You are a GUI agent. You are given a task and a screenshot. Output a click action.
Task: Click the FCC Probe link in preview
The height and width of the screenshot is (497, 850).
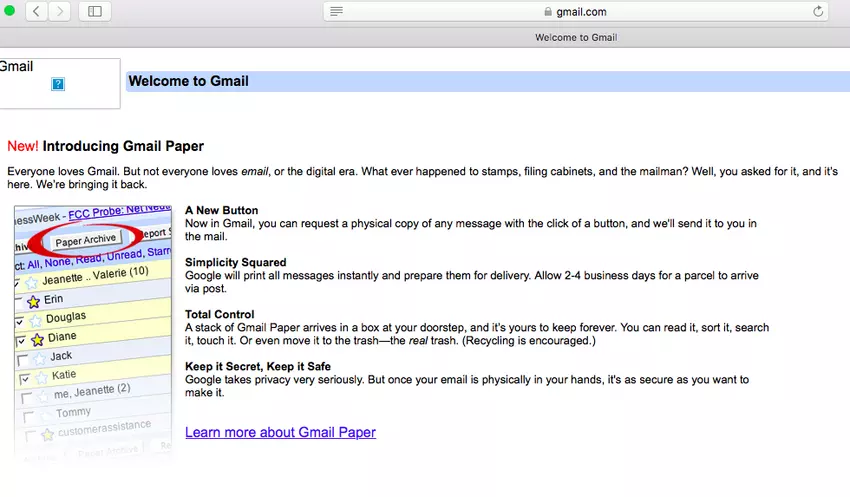(119, 211)
